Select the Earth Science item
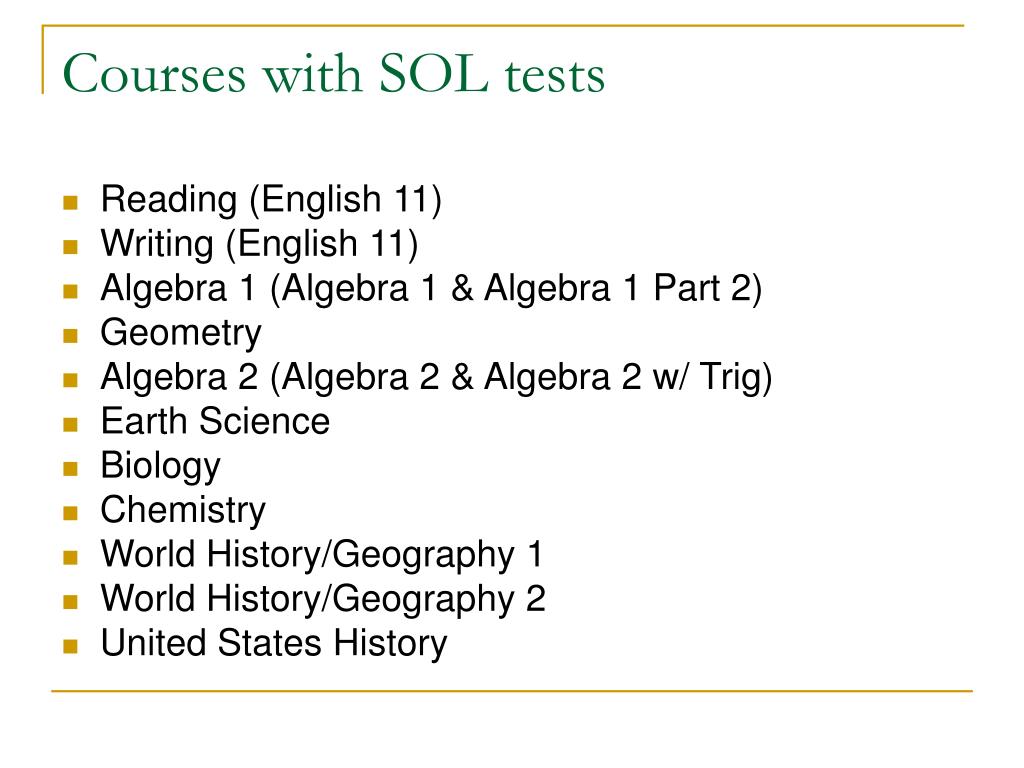This screenshot has width=1024, height=768. (x=216, y=421)
